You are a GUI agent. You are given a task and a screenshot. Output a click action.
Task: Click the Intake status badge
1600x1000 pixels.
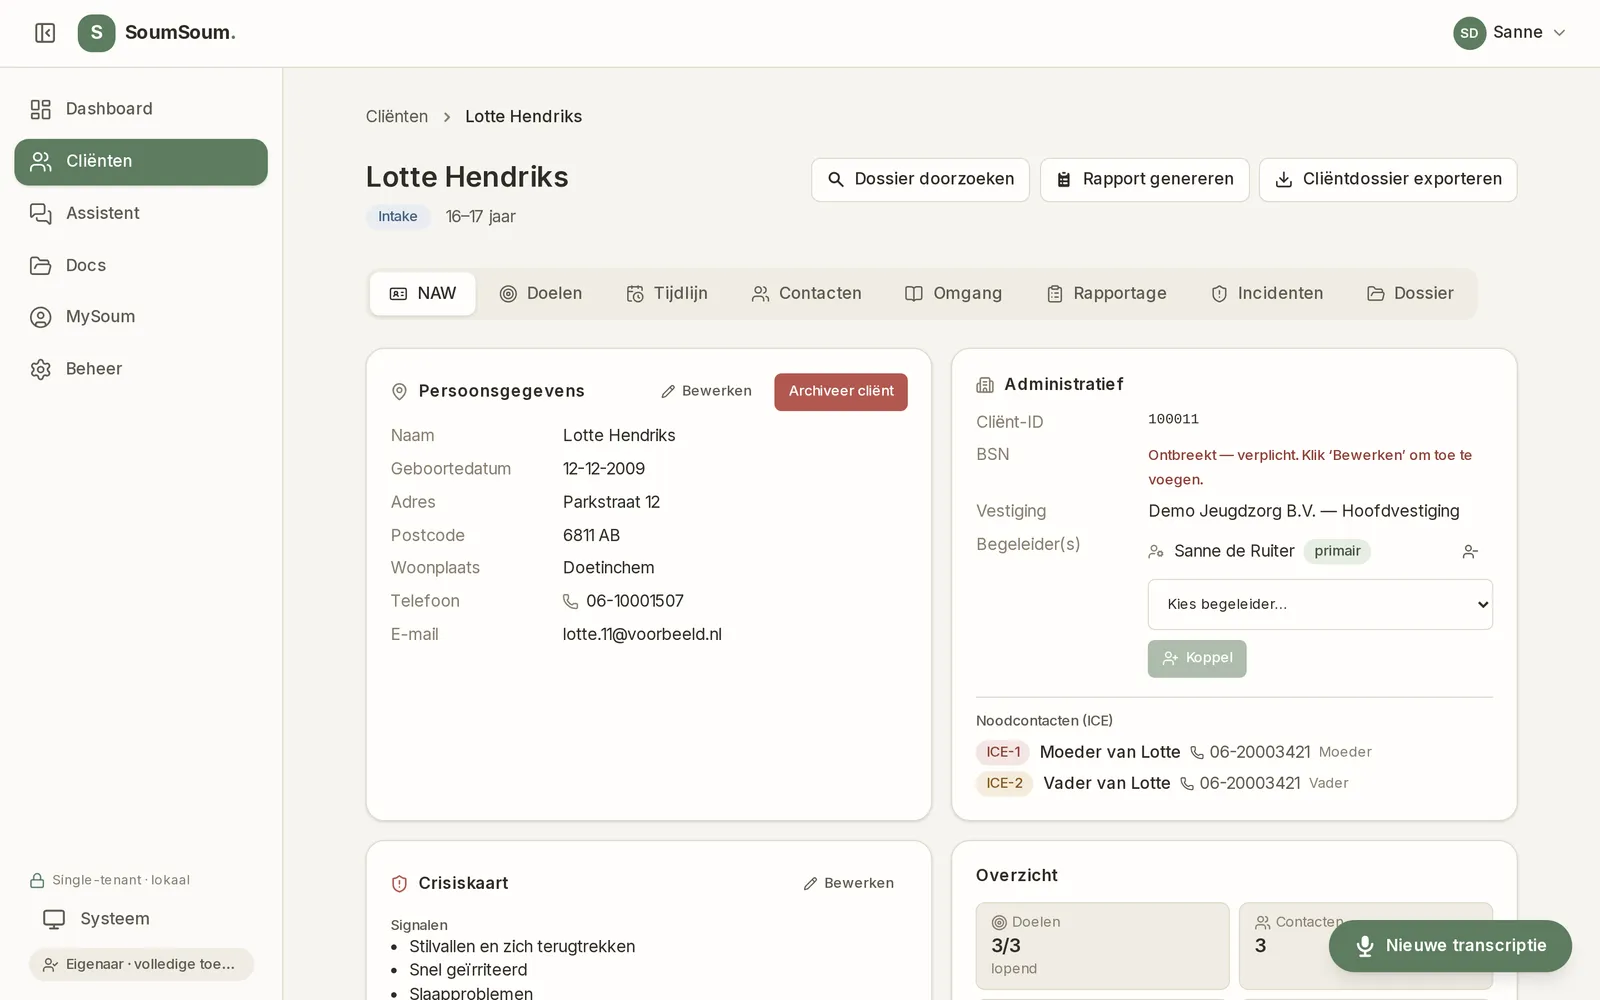point(398,217)
